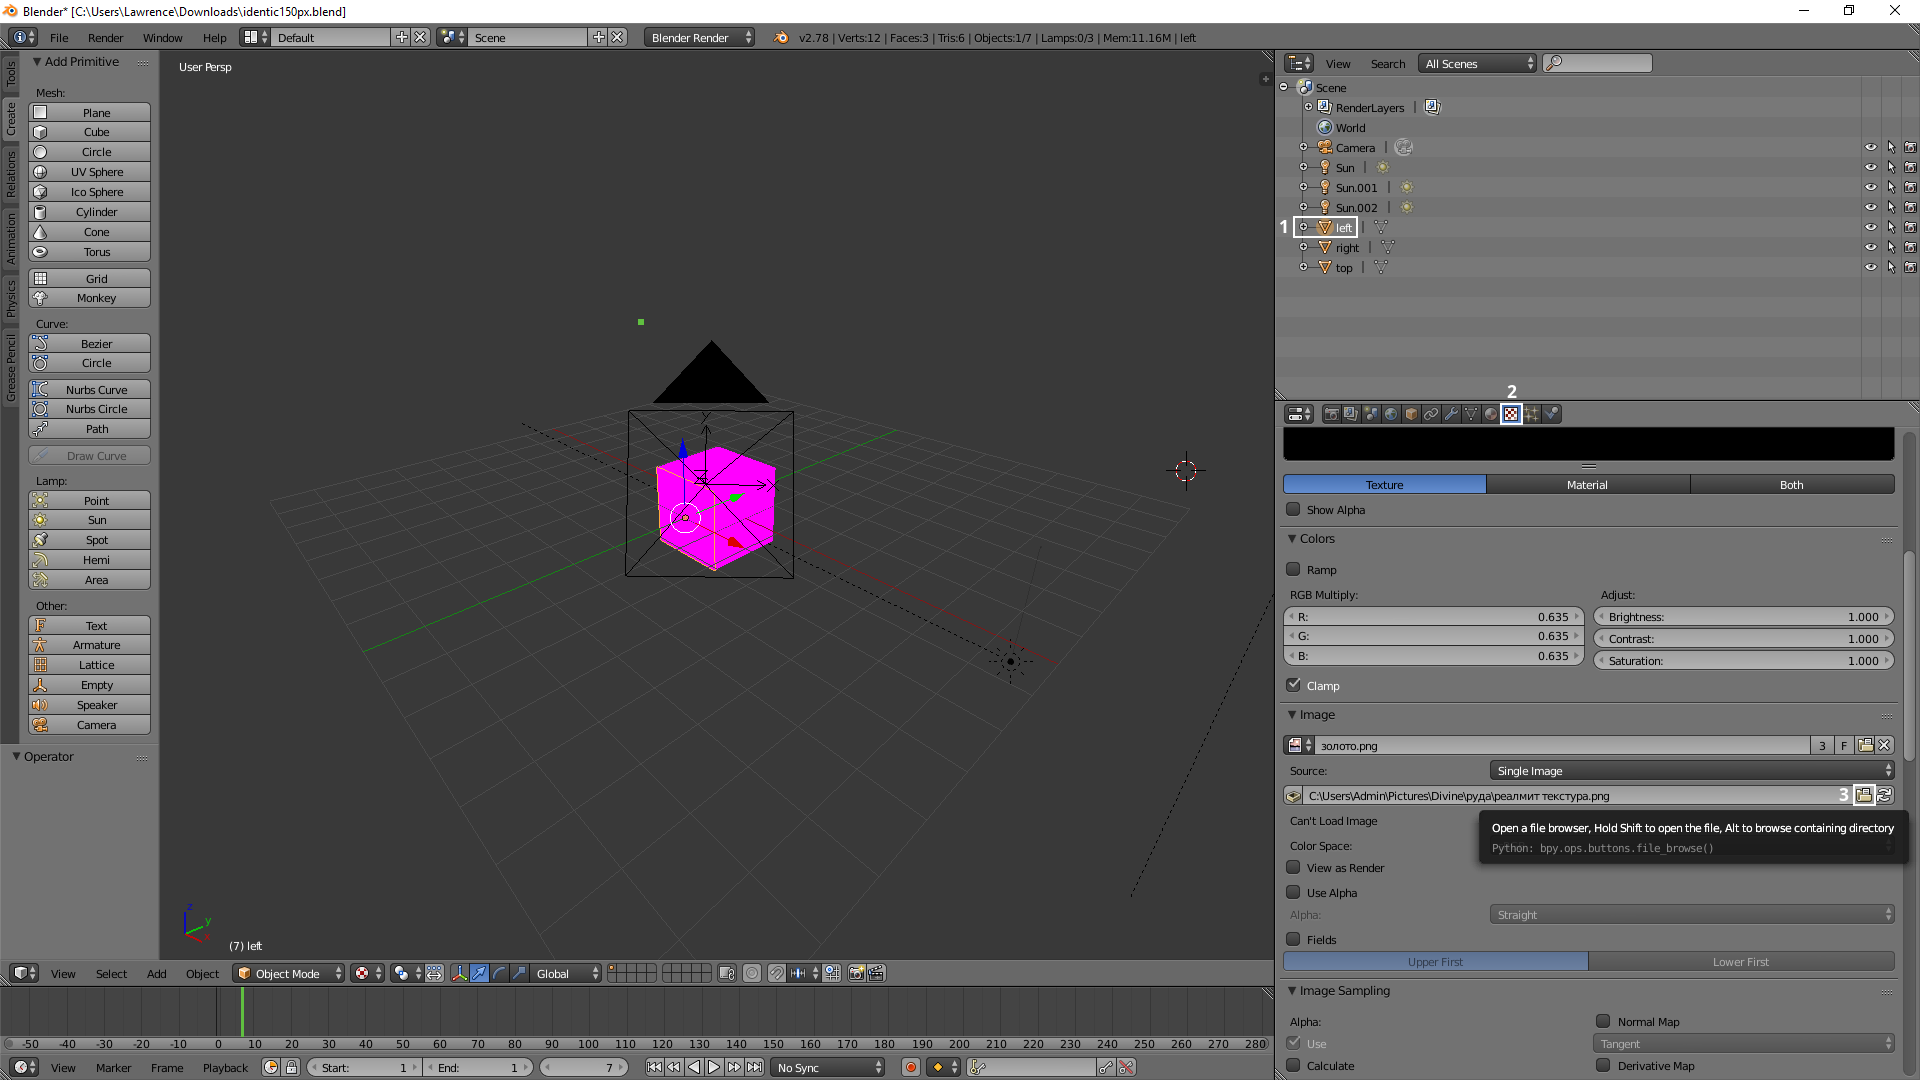
Task: Open Render properties camera icon tab
Action: [x=1331, y=414]
